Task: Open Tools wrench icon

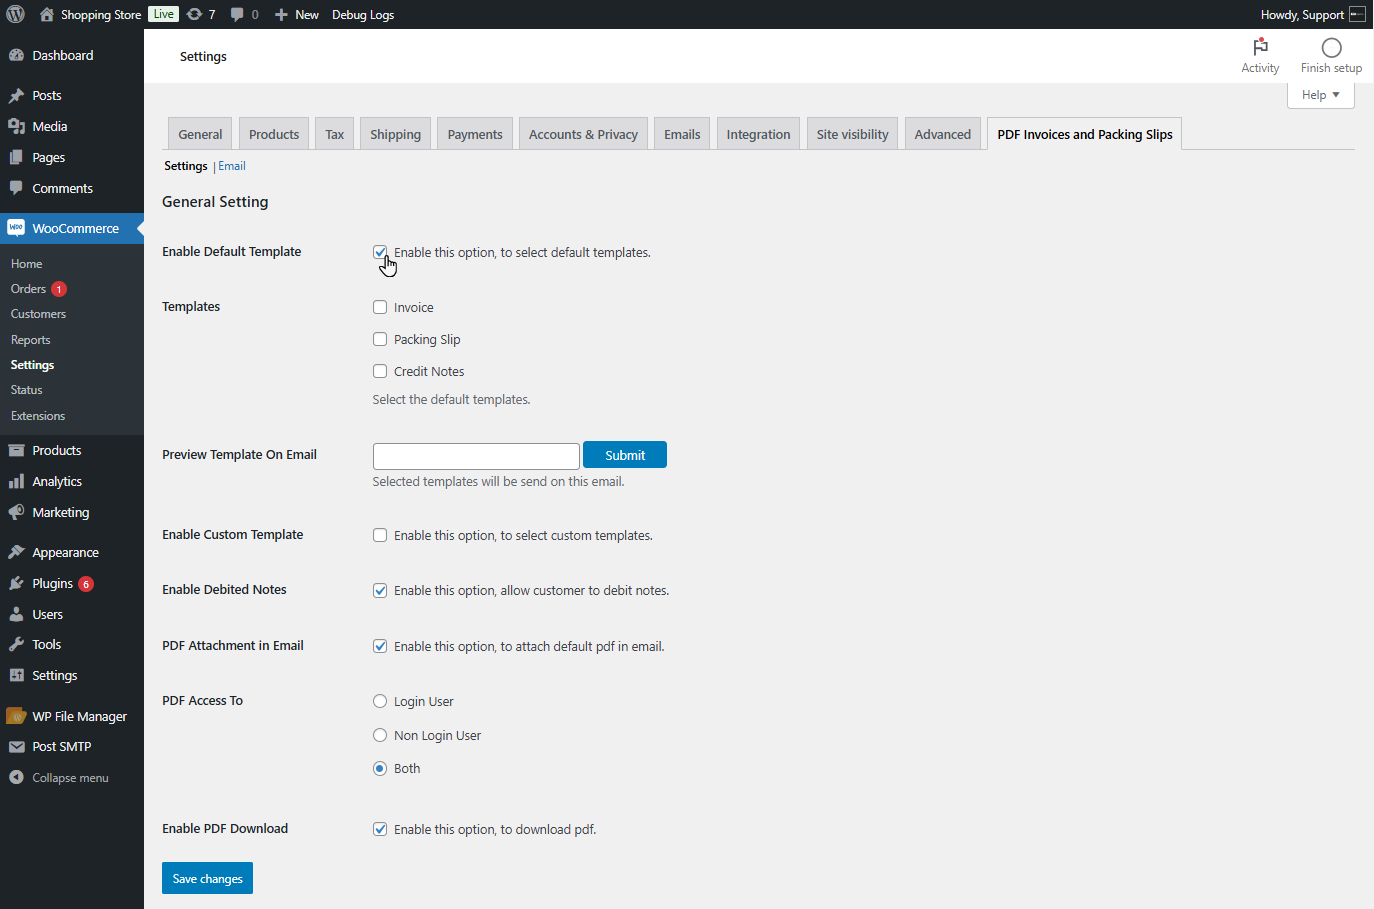Action: 16,644
